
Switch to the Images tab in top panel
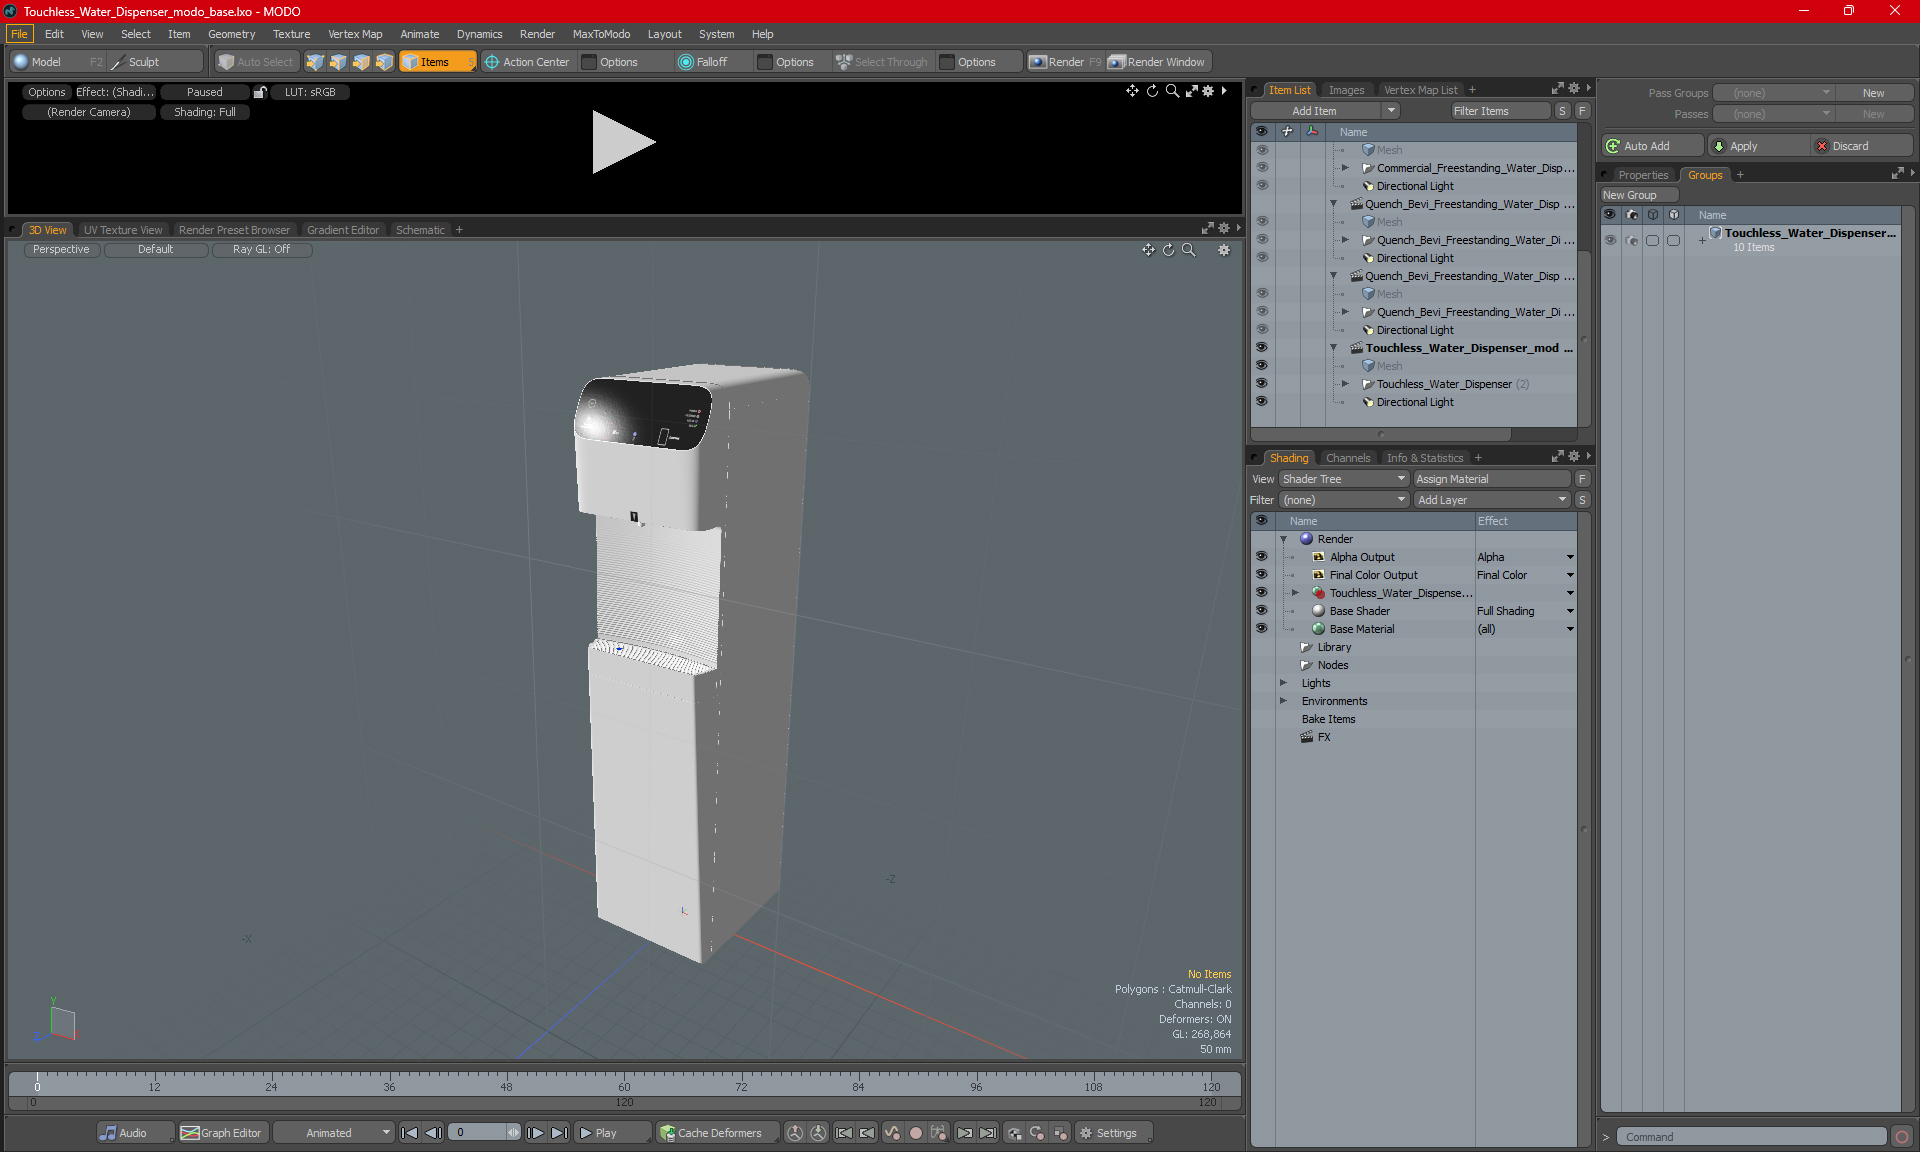coord(1345,88)
